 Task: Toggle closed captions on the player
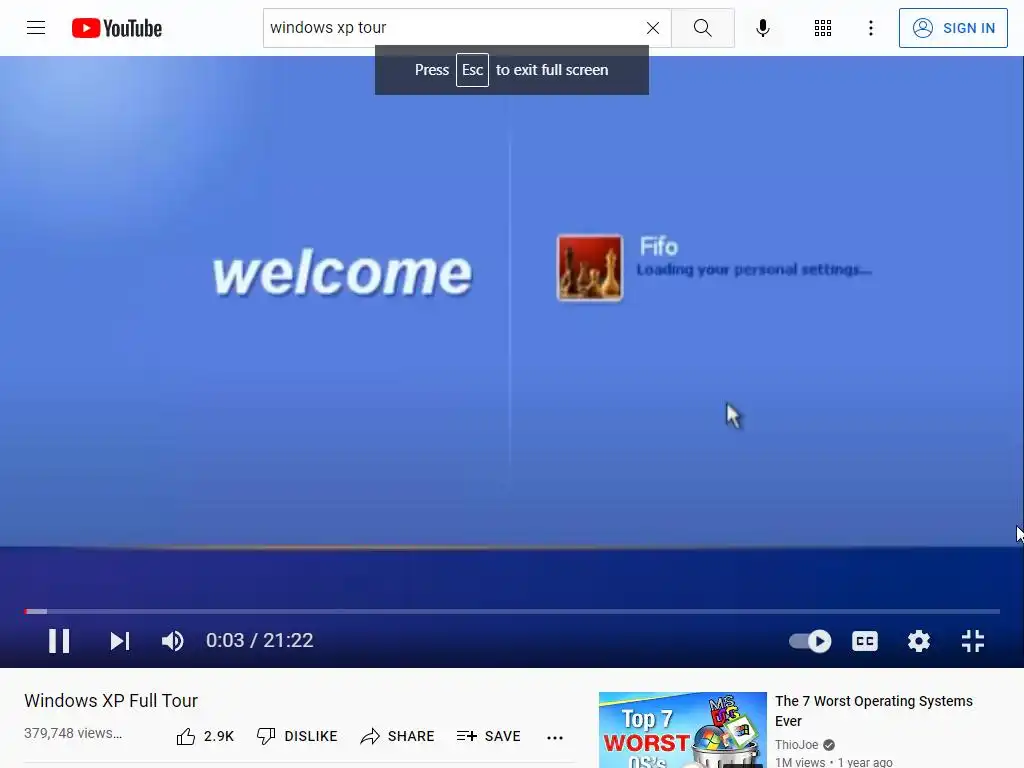865,641
